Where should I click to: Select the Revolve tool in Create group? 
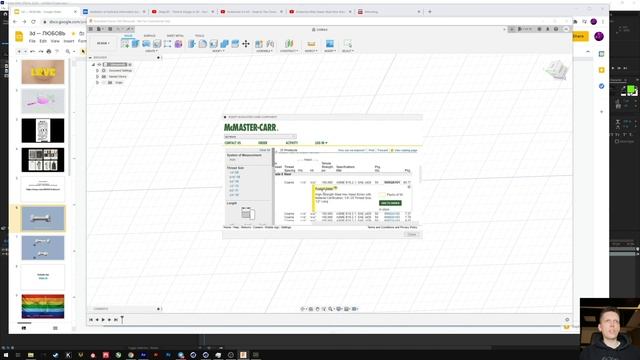tap(146, 44)
